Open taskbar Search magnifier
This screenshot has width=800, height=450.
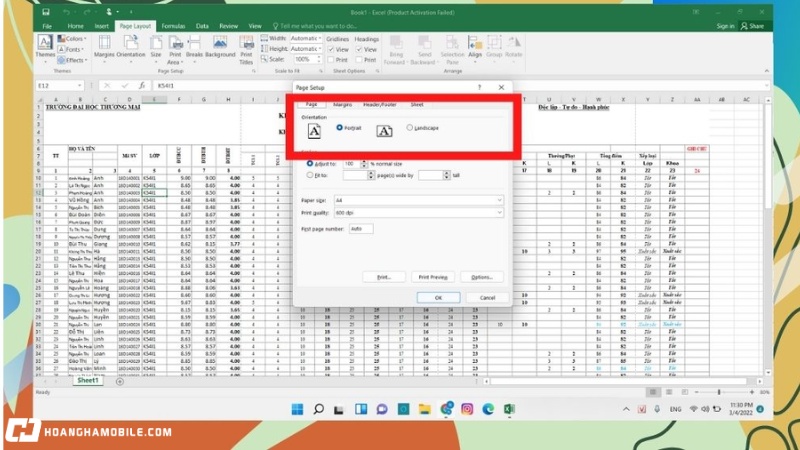click(x=318, y=409)
